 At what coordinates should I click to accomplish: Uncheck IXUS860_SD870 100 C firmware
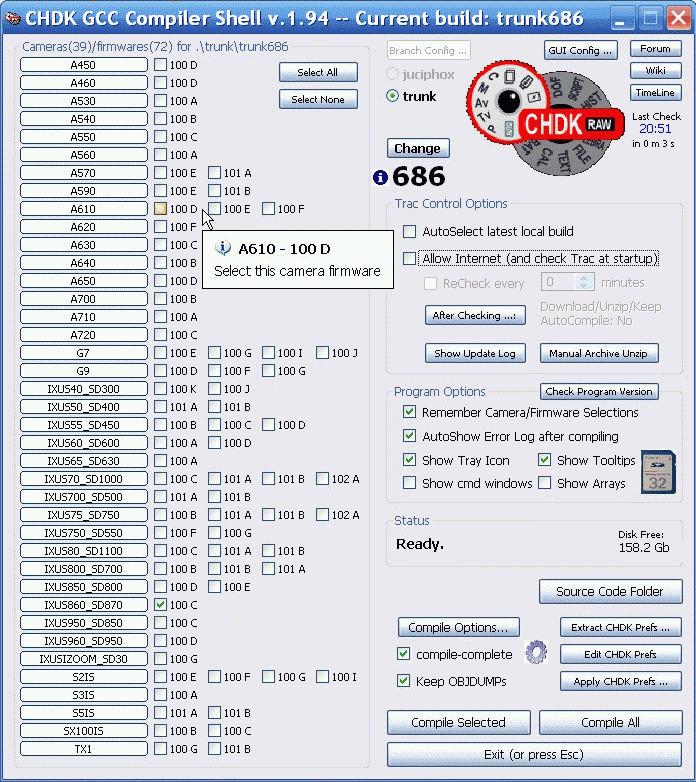click(x=160, y=605)
